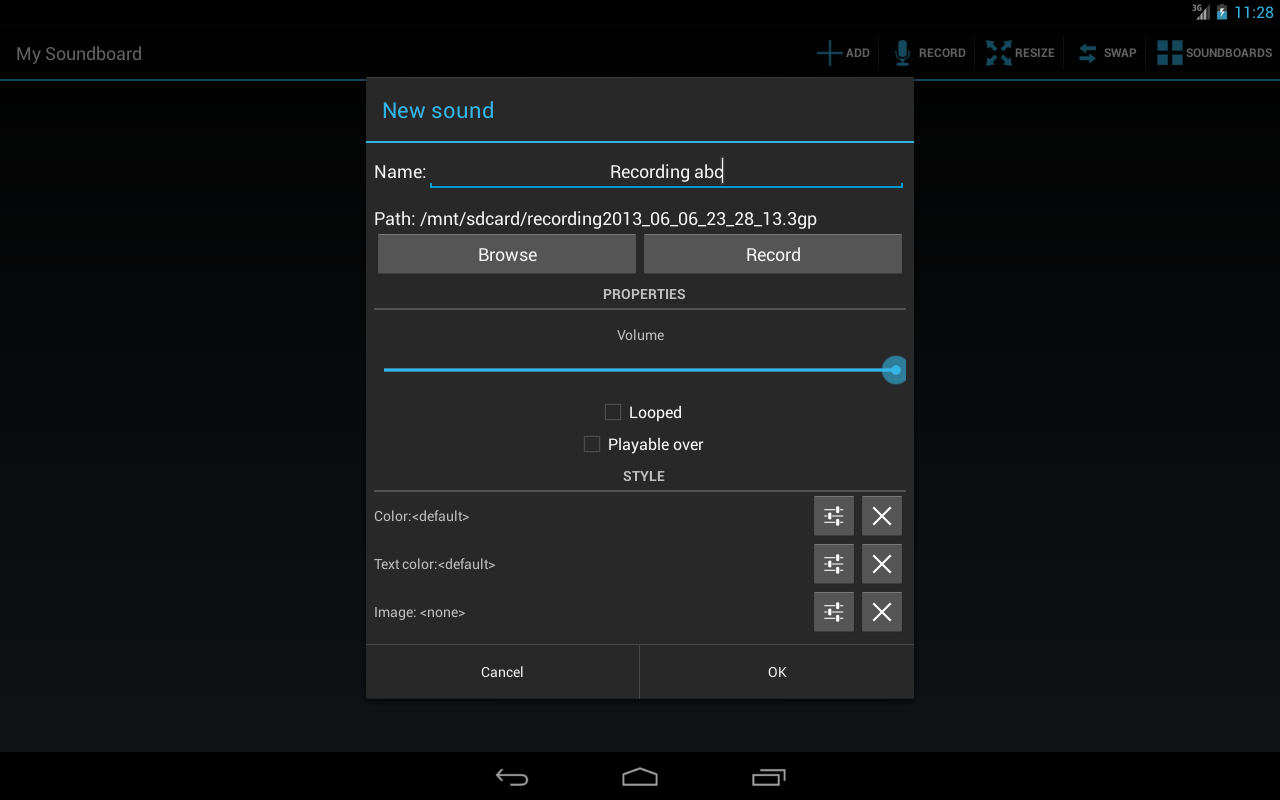Enable the Playable over checkbox
This screenshot has height=800, width=1280.
pyautogui.click(x=591, y=443)
